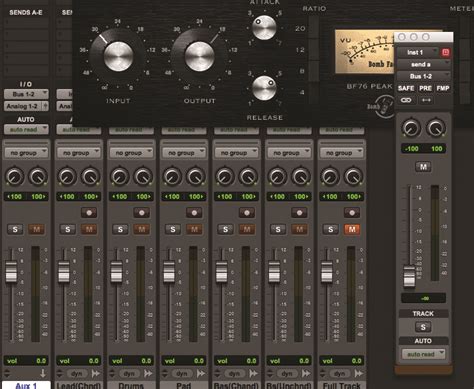The height and width of the screenshot is (389, 474).
Task: Click the FMP button in send window
Action: (443, 88)
